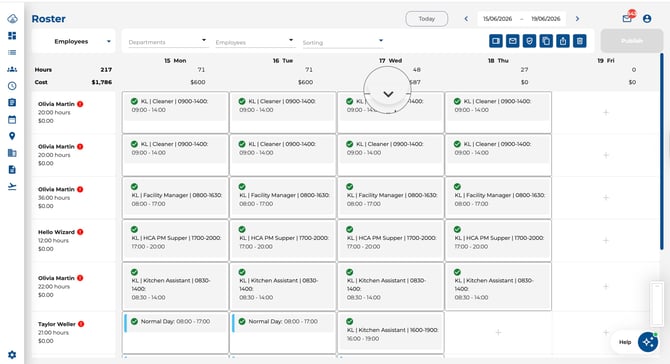Viewport: 670px width, 364px height.
Task: Click the export share toolbar icon
Action: point(563,41)
